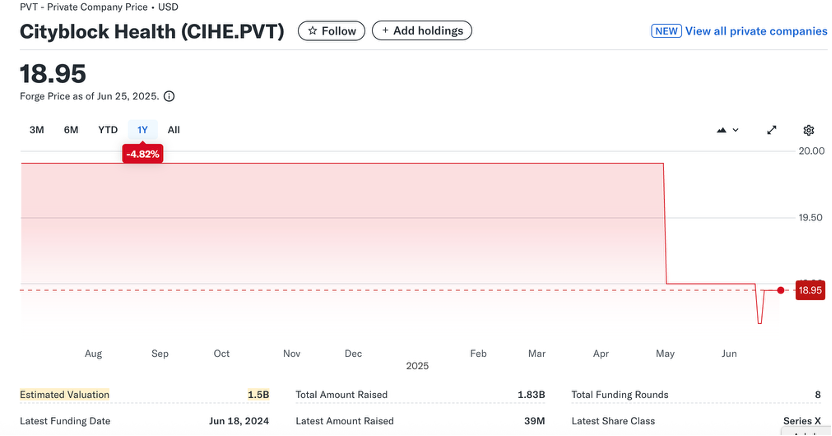832x436 pixels.
Task: Switch to the 6M time range
Action: click(71, 130)
